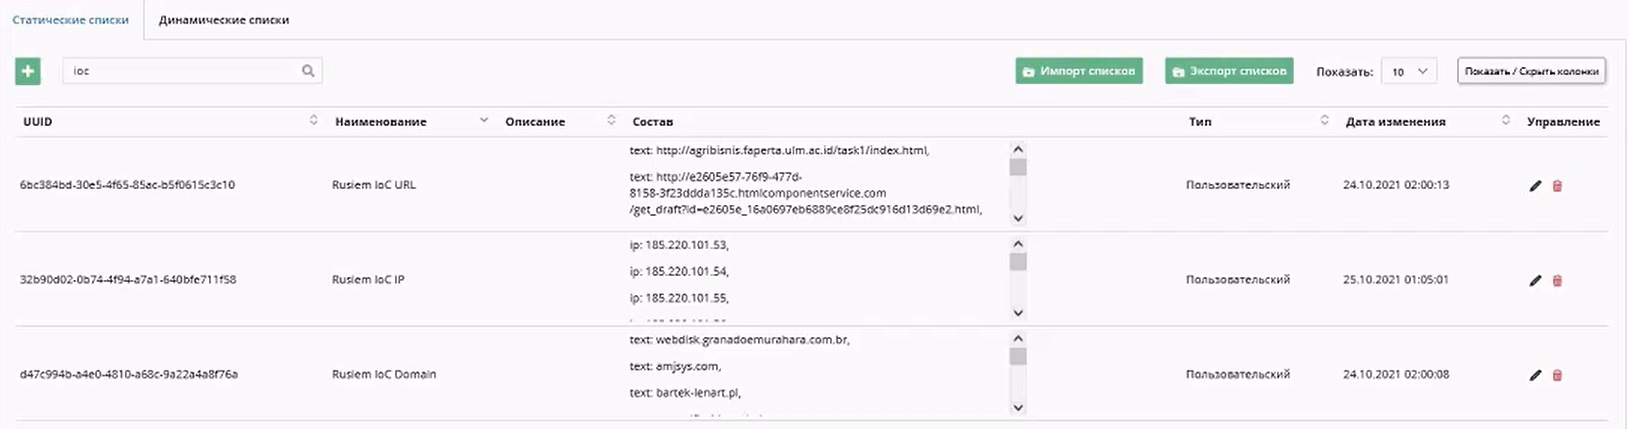Open the rows-per-page dropdown showing 10

[1409, 71]
